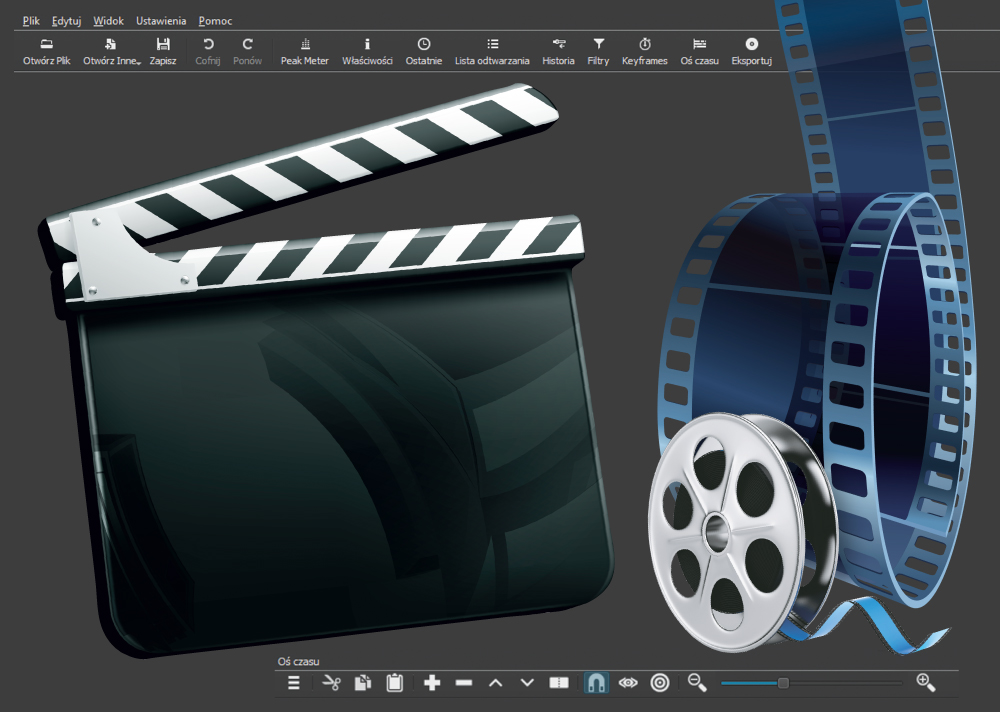
Task: Toggle scrub while dragging eye icon
Action: point(627,683)
